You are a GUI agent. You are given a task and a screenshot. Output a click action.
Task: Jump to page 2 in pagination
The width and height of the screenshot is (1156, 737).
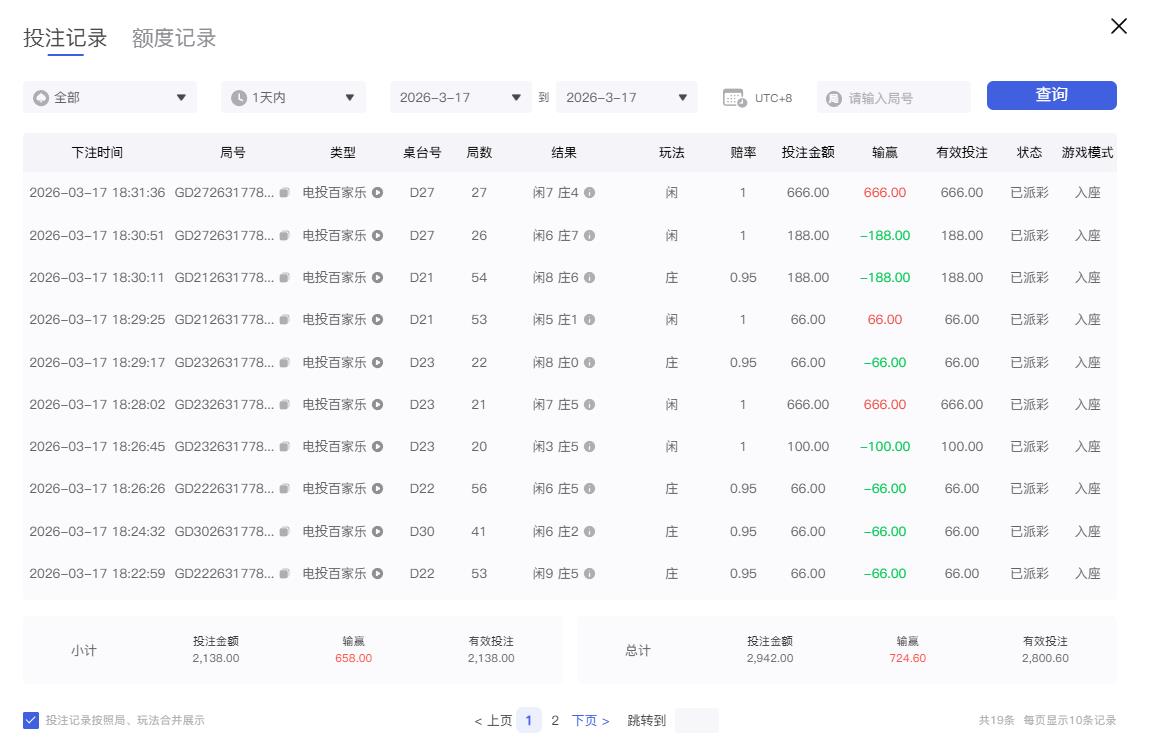555,719
